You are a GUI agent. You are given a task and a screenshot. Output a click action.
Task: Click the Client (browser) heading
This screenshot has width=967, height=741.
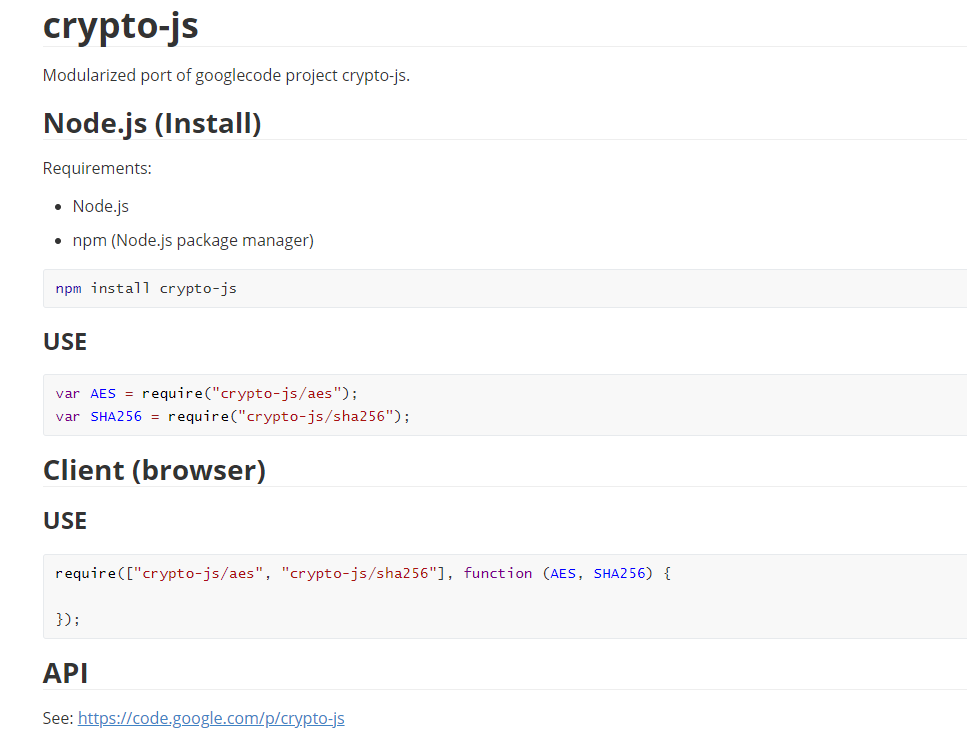[154, 470]
